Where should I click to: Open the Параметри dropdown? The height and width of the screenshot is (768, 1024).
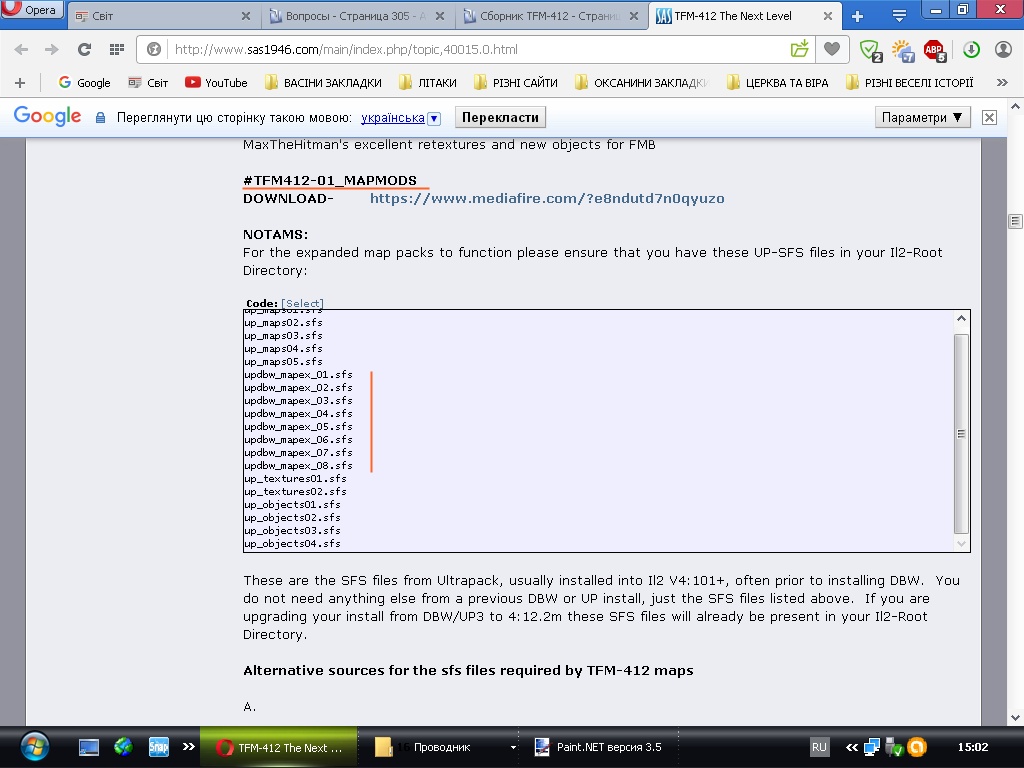click(922, 118)
